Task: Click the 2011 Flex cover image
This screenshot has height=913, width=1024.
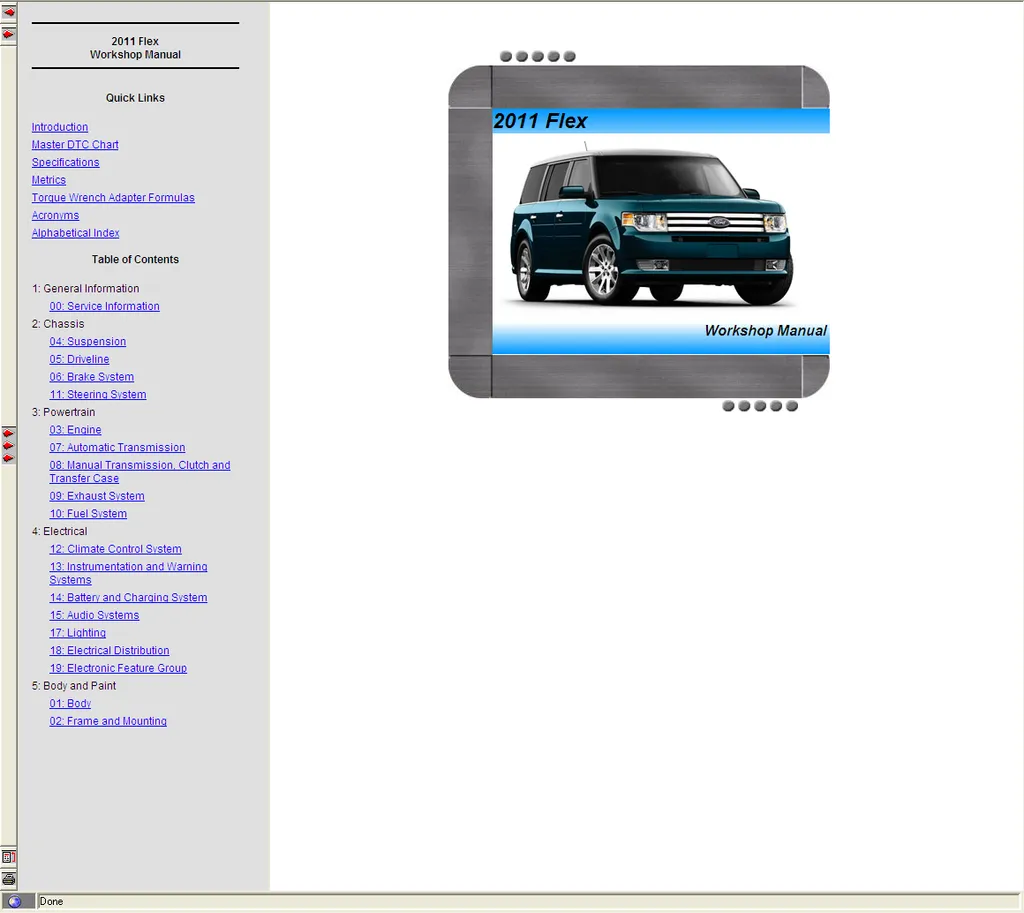Action: 639,231
